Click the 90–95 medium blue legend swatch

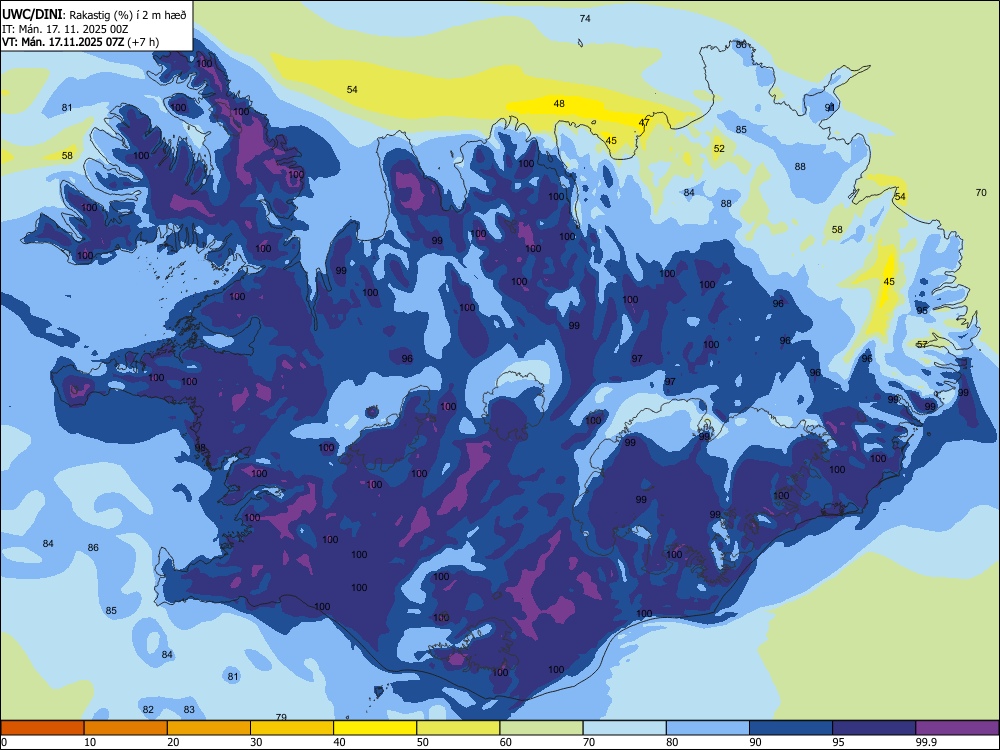tap(791, 728)
